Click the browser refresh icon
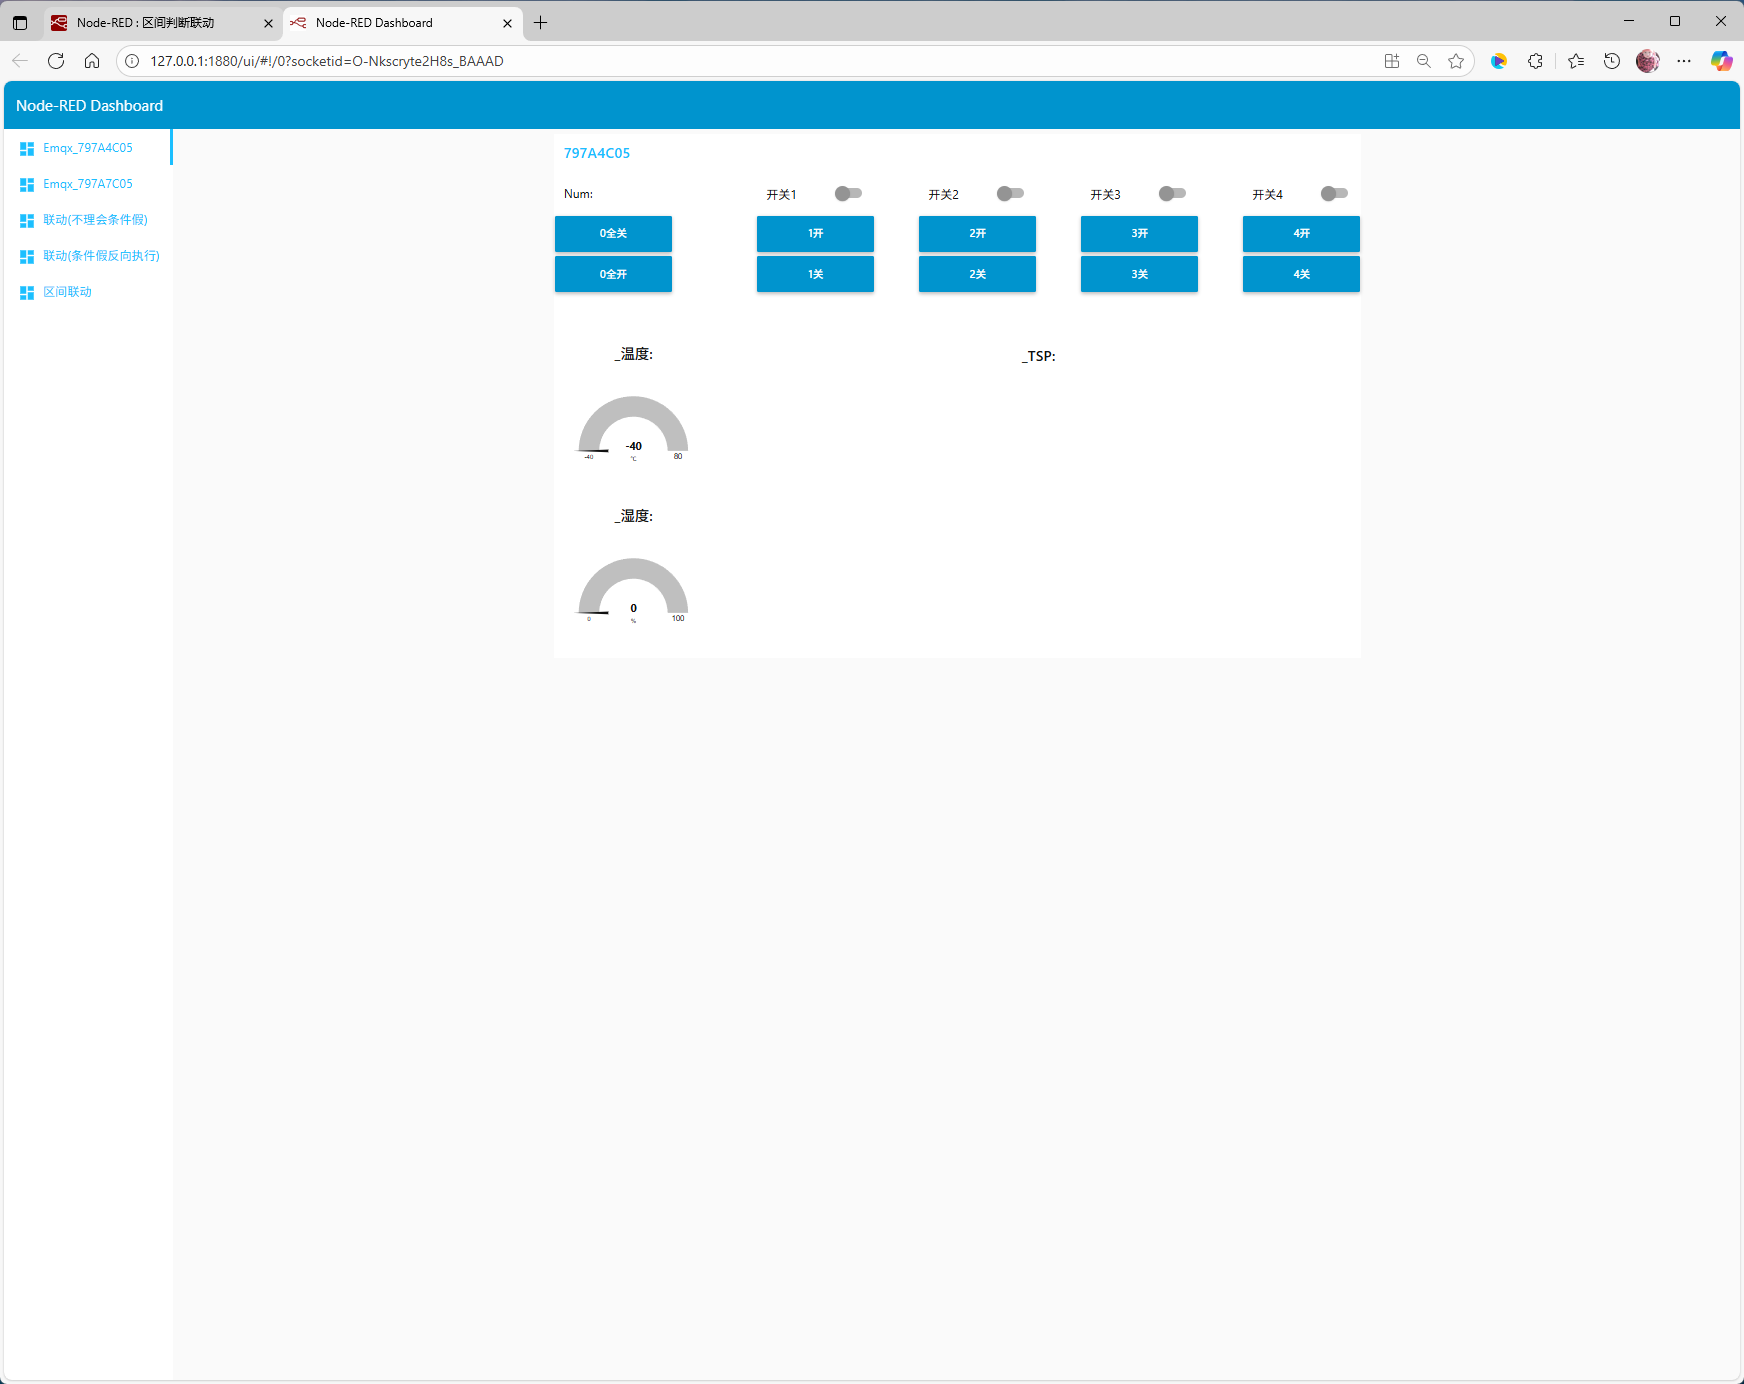1744x1384 pixels. pyautogui.click(x=56, y=61)
